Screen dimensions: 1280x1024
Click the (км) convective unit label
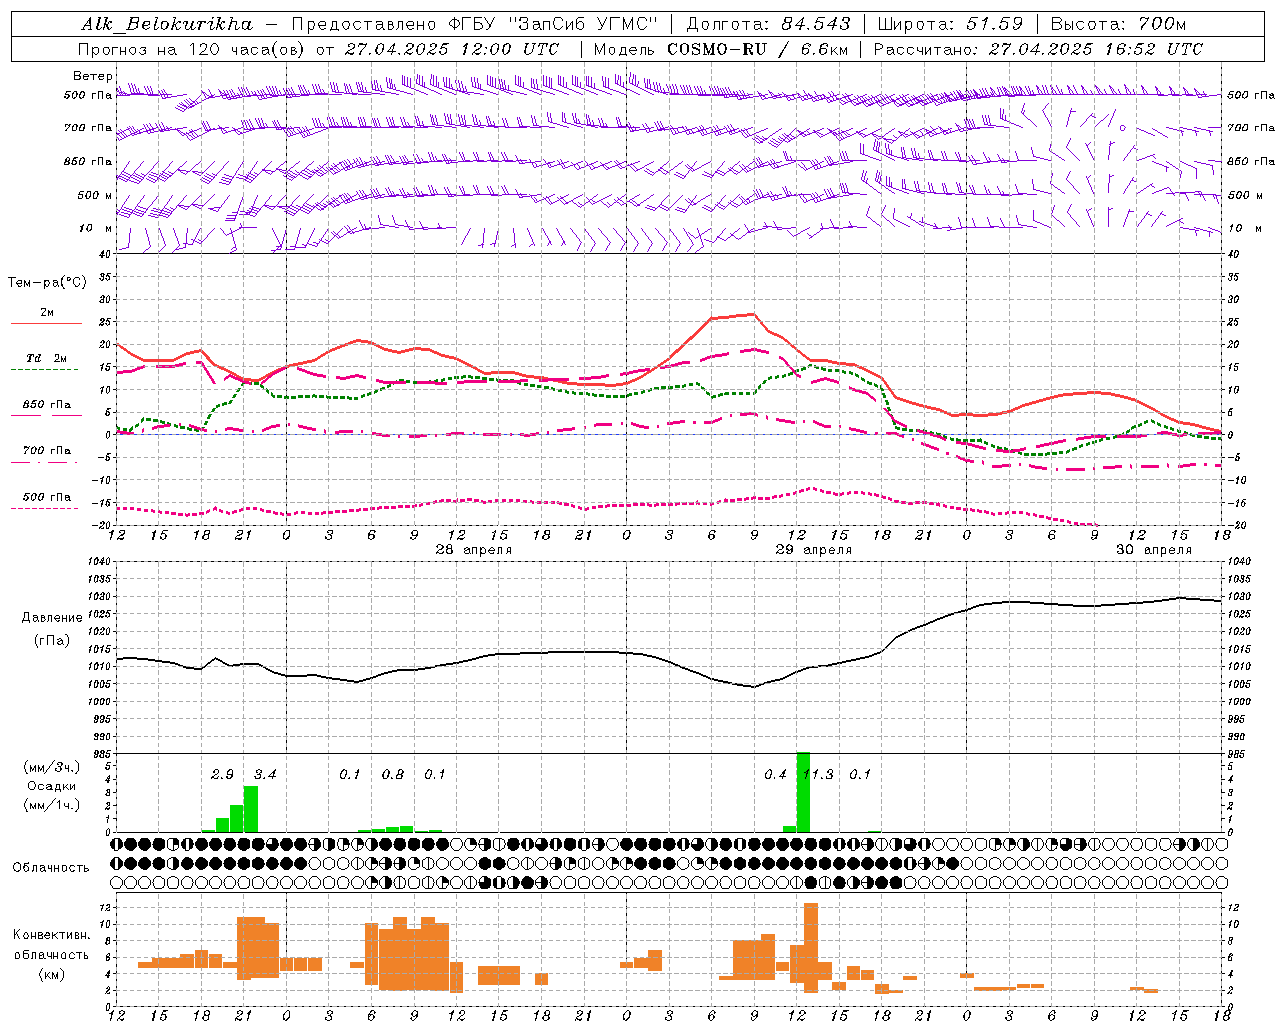point(51,973)
